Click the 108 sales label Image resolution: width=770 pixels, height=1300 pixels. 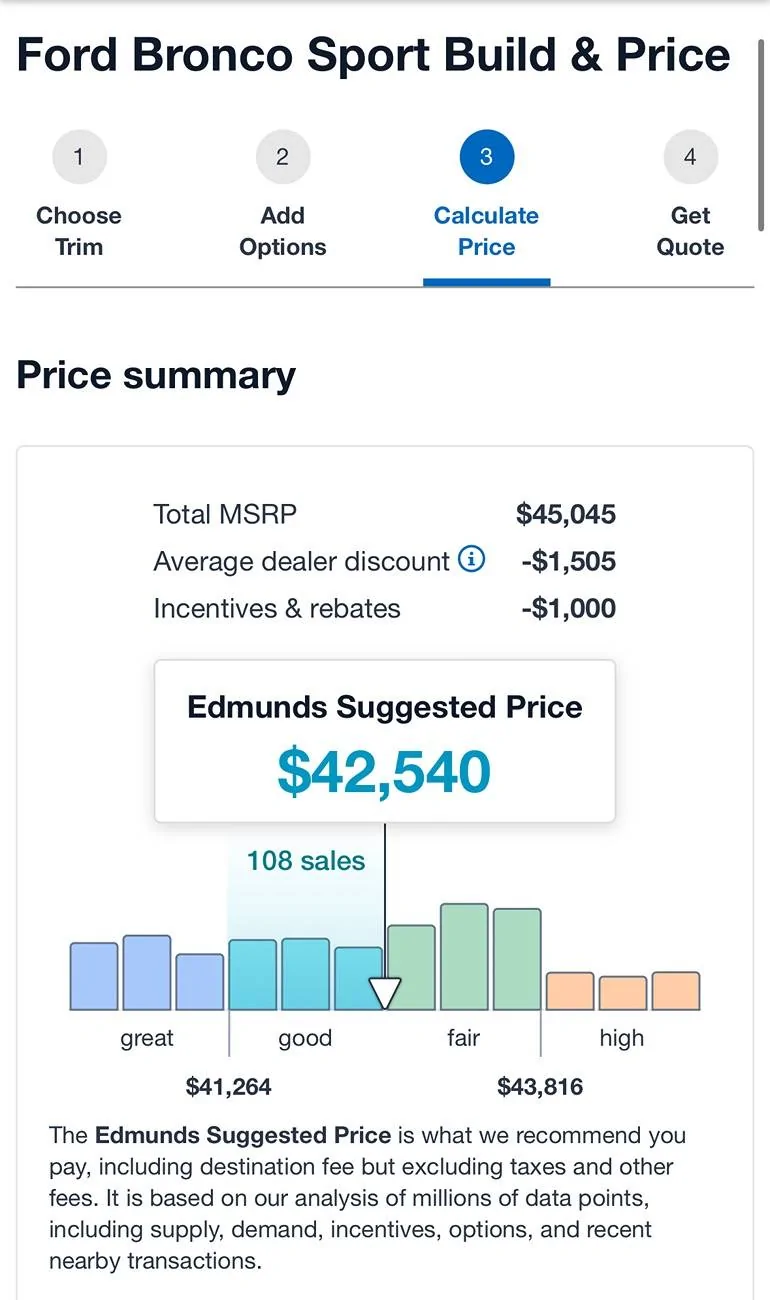306,861
